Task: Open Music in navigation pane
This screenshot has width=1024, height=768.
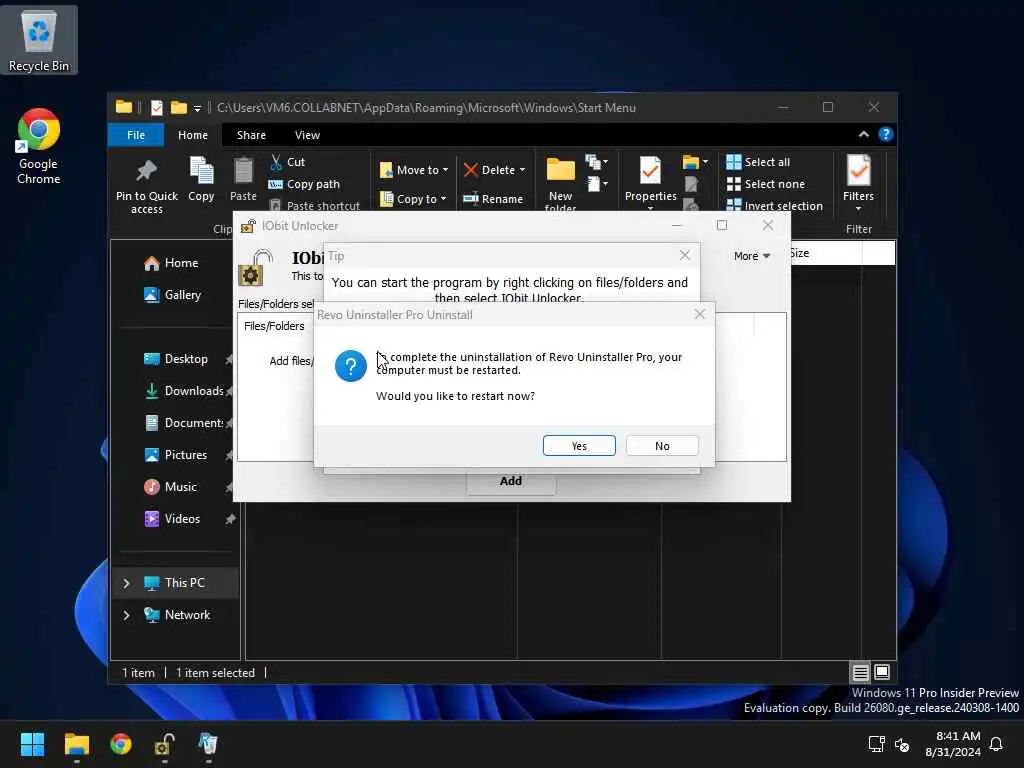Action: 170,487
